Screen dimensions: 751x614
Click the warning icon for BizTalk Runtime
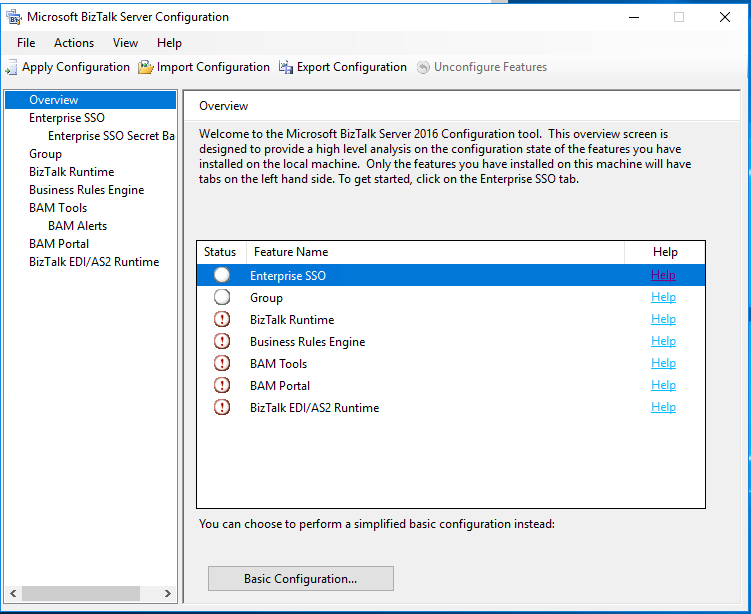pos(222,319)
